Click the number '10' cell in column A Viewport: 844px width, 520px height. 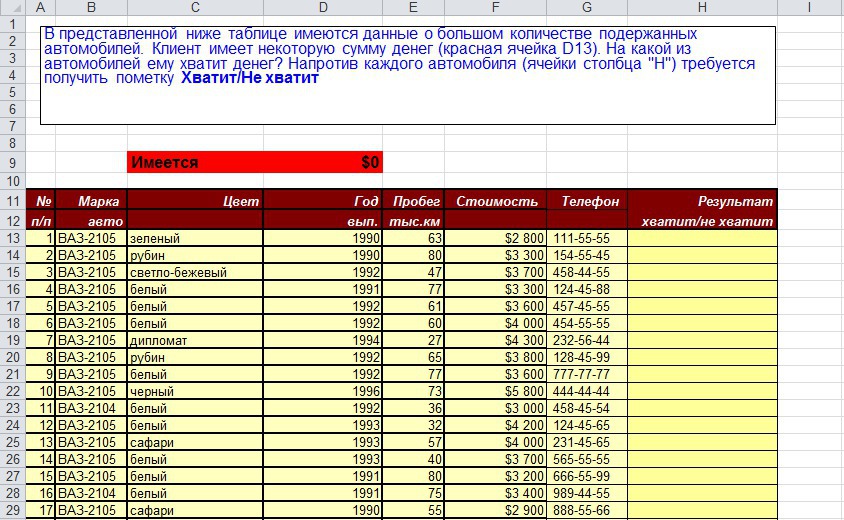point(40,391)
